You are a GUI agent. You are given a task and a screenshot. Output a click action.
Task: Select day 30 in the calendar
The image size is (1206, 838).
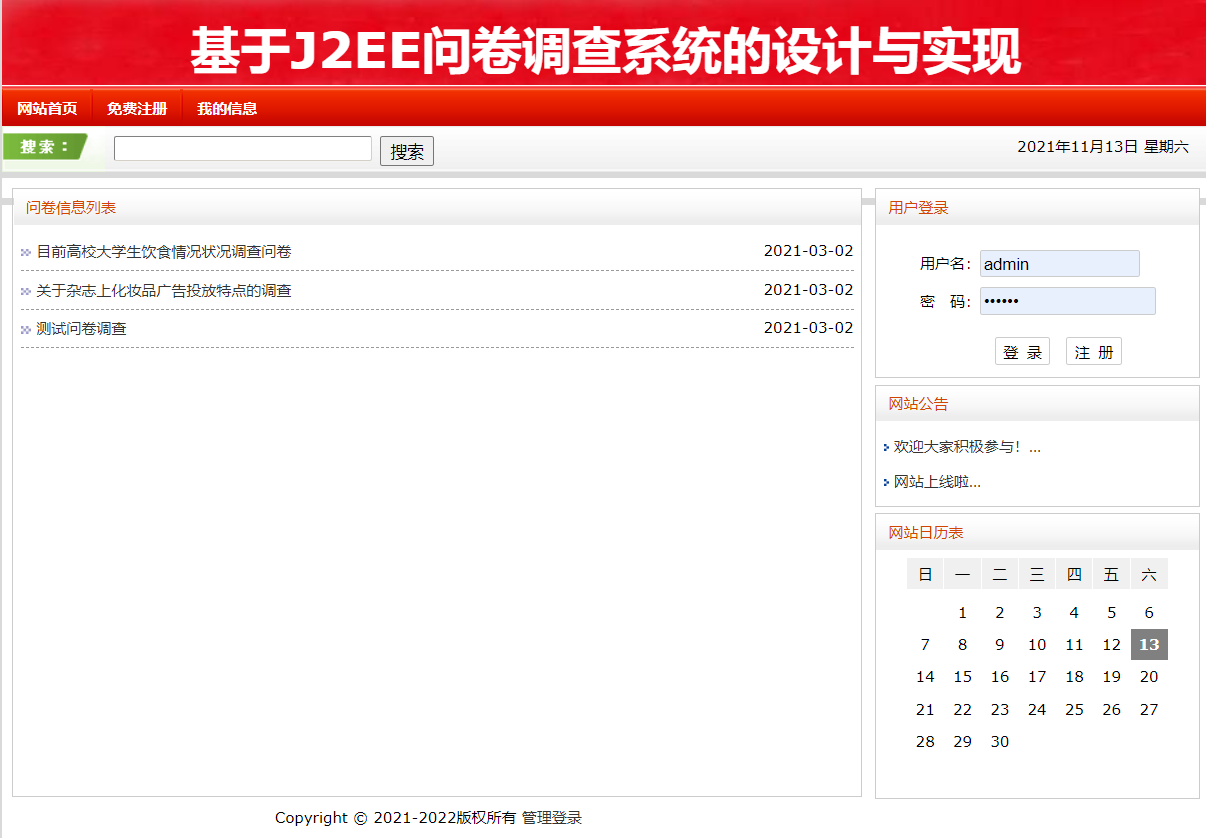click(x=1000, y=742)
